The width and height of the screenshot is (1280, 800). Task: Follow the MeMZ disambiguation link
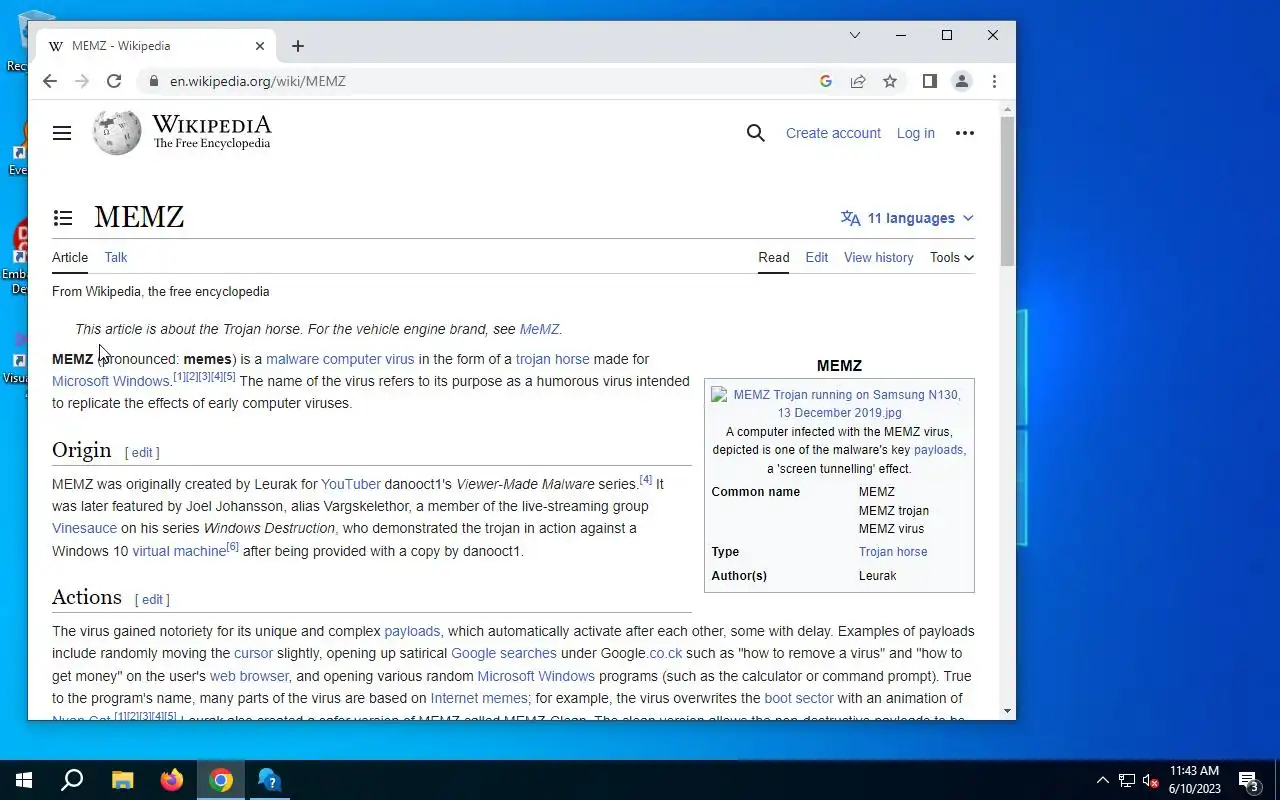(x=539, y=329)
